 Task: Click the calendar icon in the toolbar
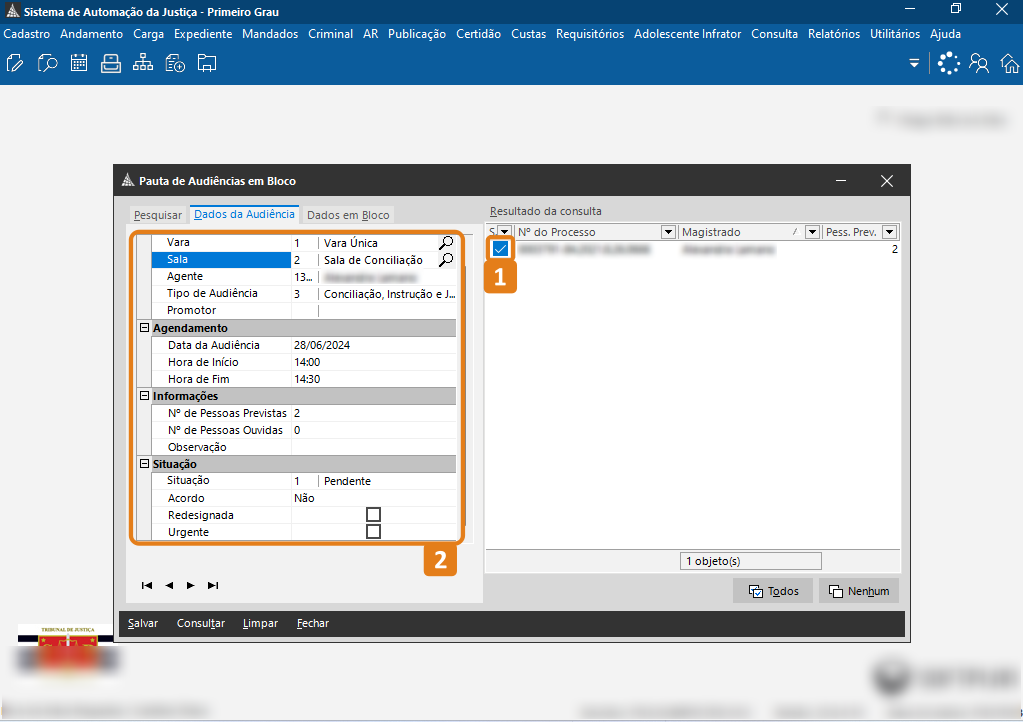[79, 64]
